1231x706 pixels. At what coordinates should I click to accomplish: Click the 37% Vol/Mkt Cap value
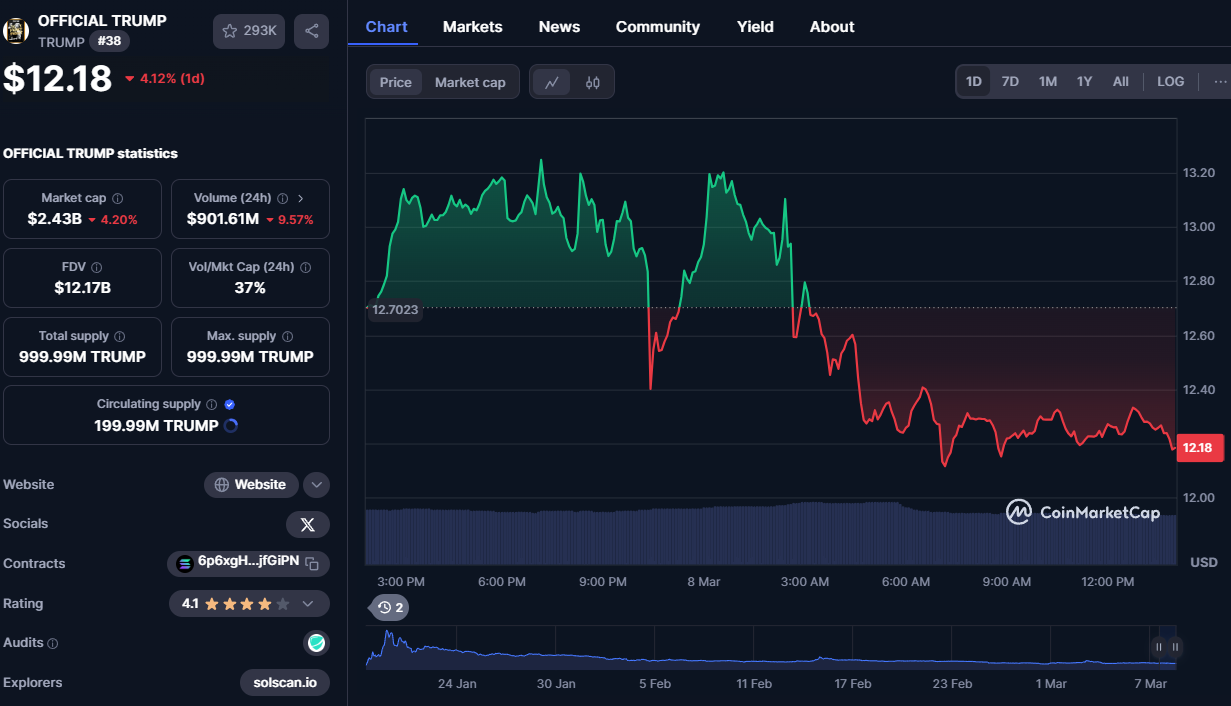(x=250, y=288)
